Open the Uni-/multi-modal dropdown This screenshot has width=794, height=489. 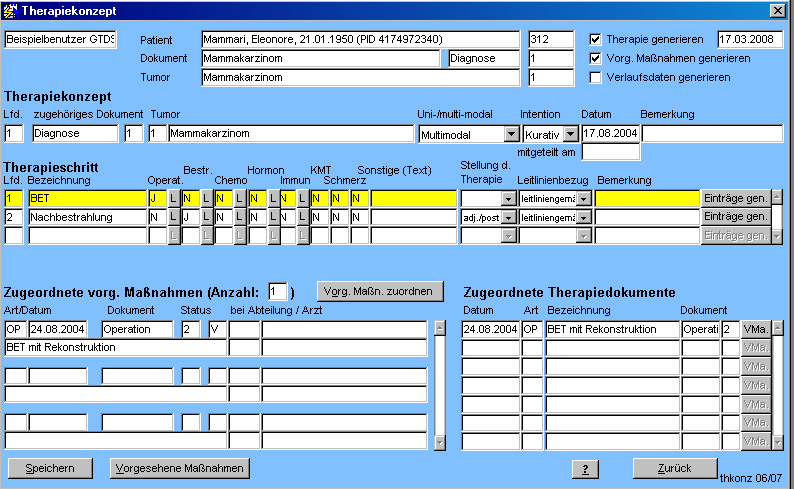click(x=511, y=133)
